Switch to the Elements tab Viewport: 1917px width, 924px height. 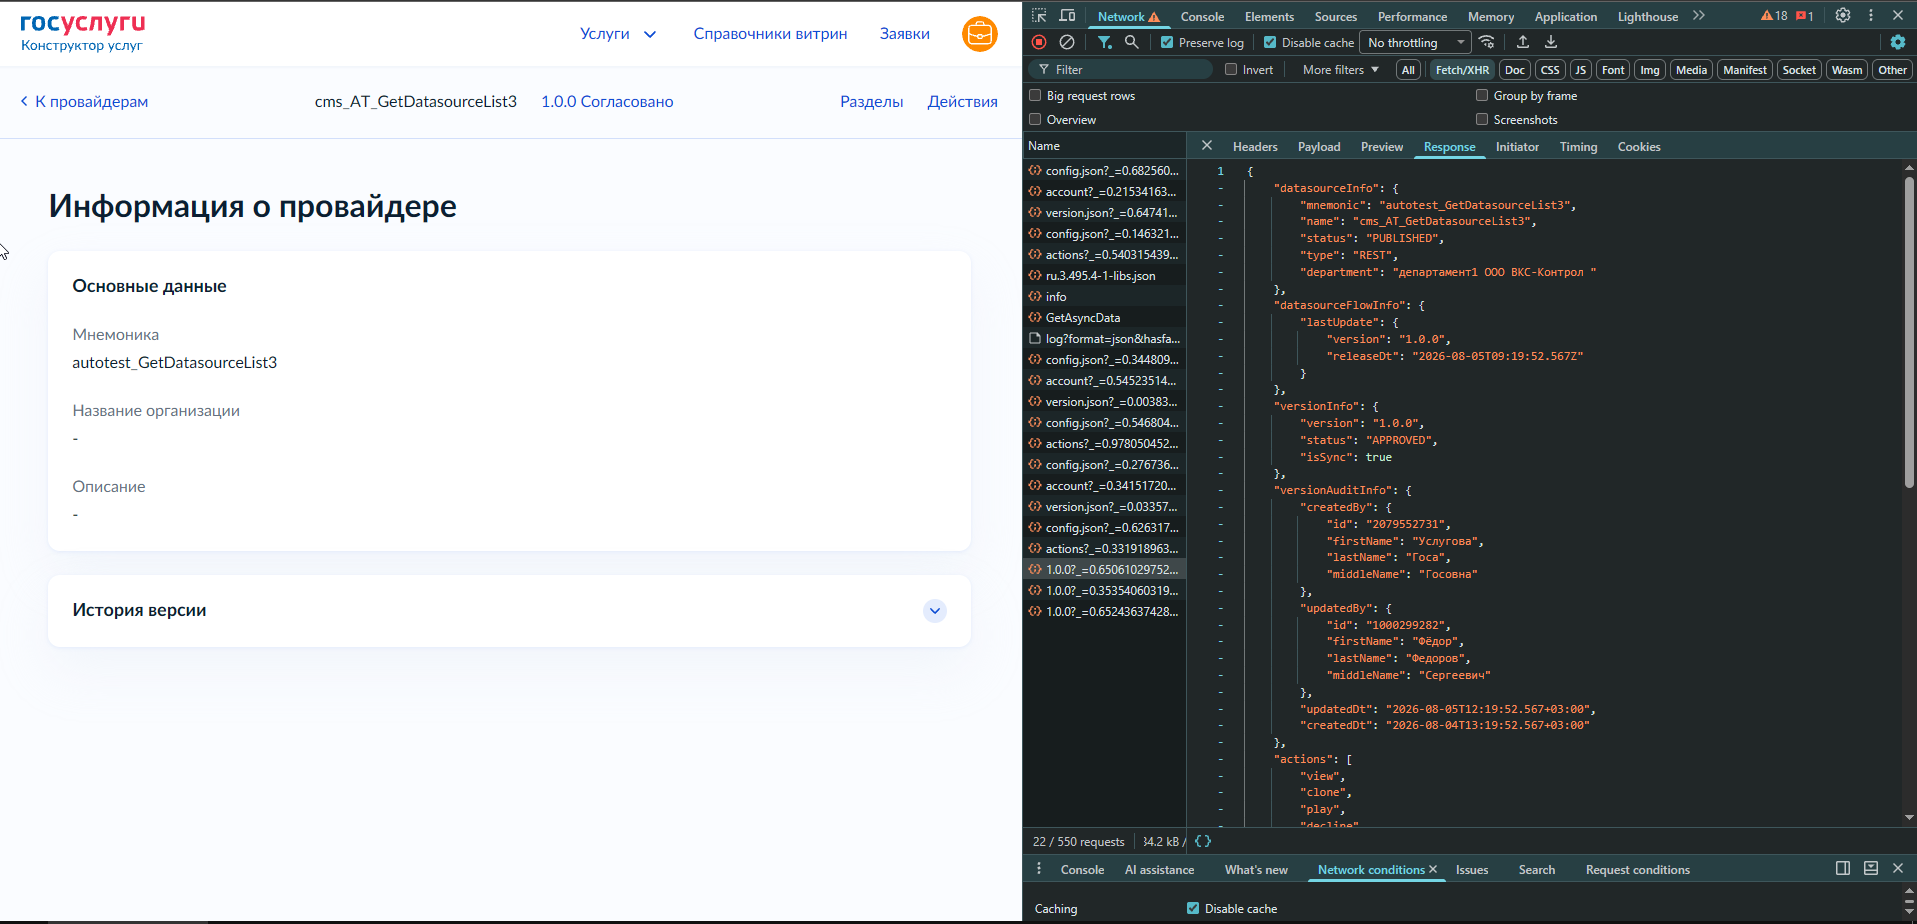coord(1269,16)
